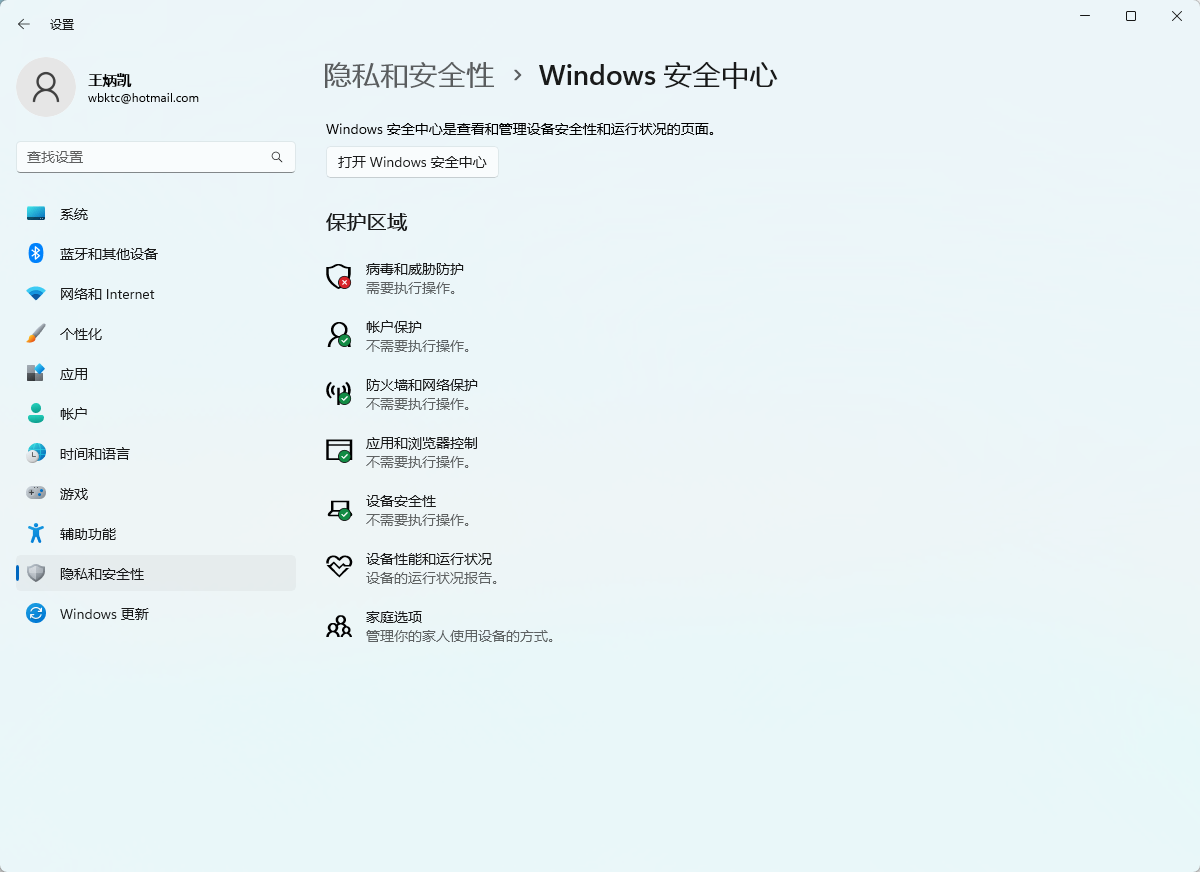
Task: Click the firewall antenna icon
Action: pyautogui.click(x=339, y=393)
